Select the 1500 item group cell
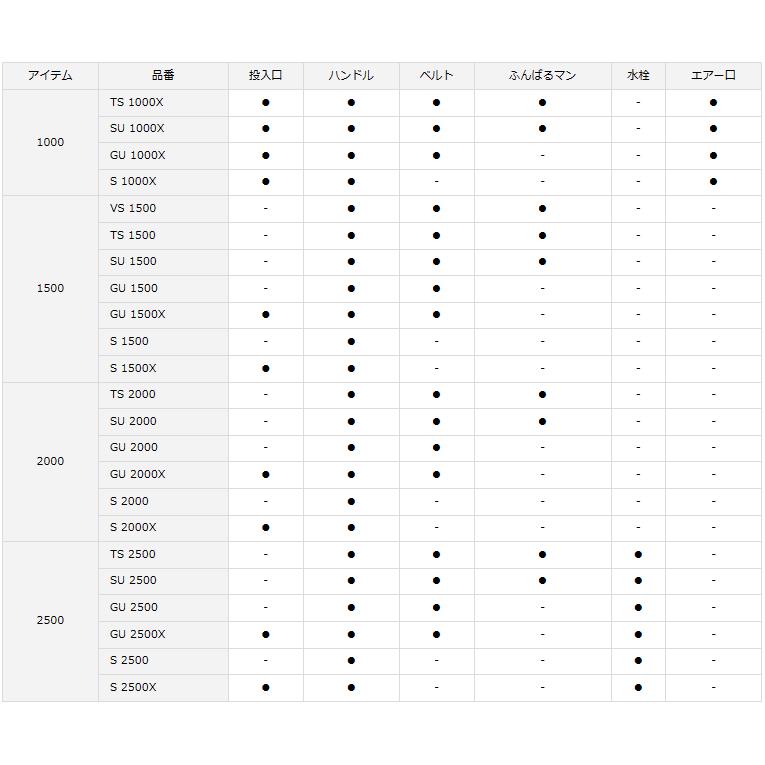This screenshot has height=765, width=765. click(x=50, y=288)
